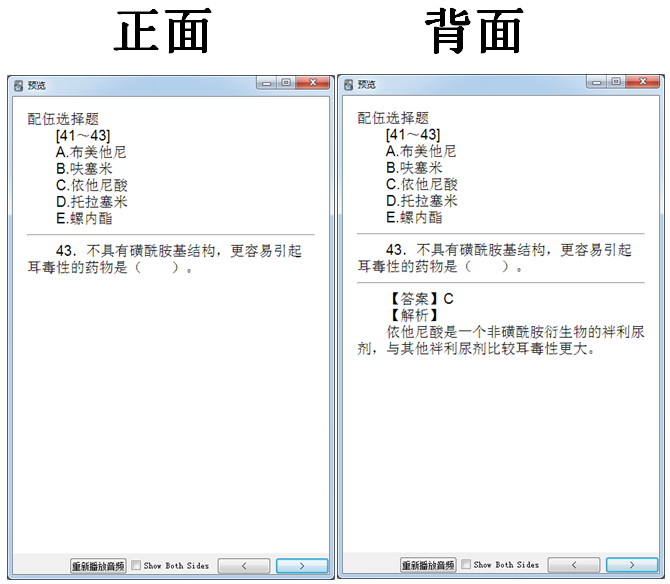Minimize the left preview window
The width and height of the screenshot is (670, 584).
[x=266, y=83]
